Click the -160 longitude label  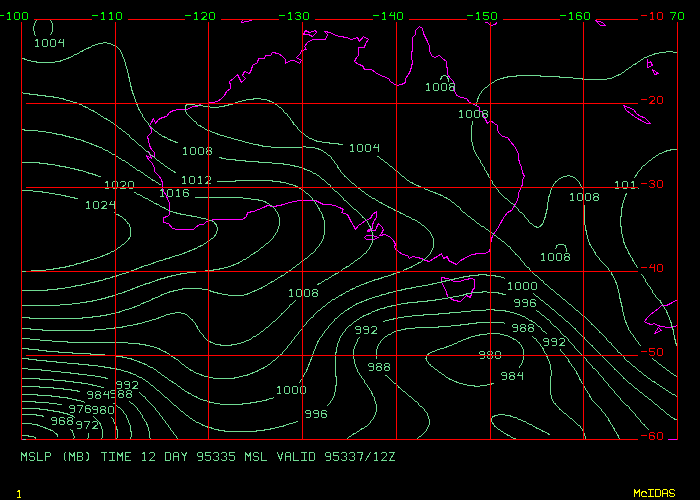pos(580,17)
